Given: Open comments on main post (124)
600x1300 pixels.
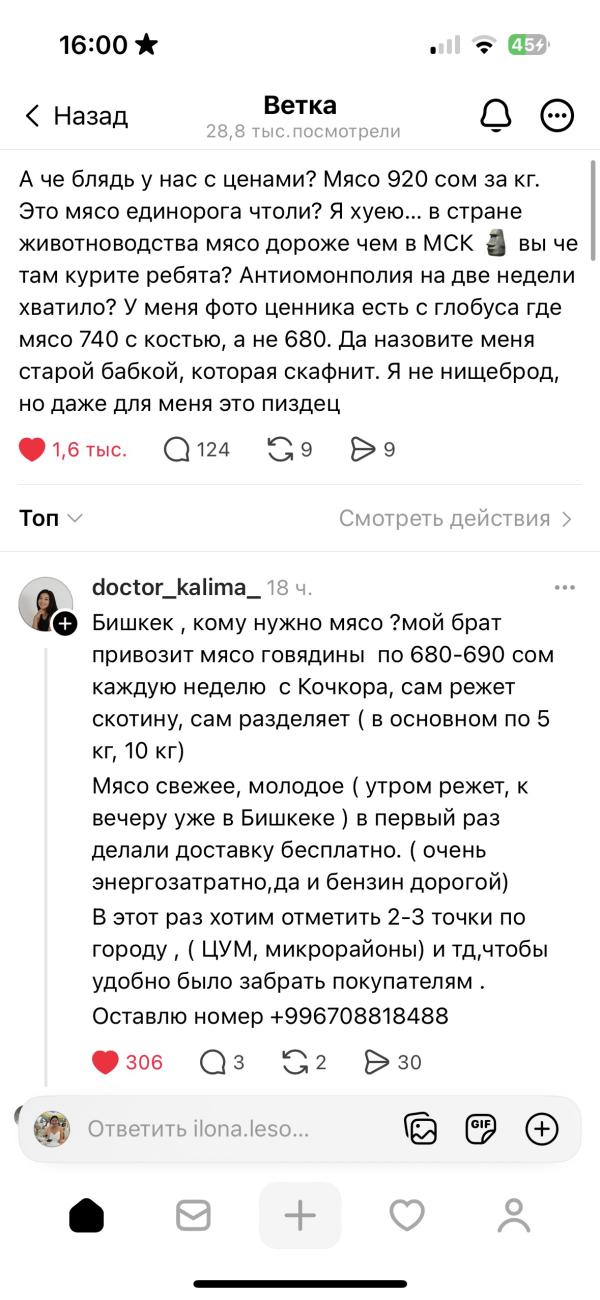Looking at the screenshot, I should coord(177,450).
